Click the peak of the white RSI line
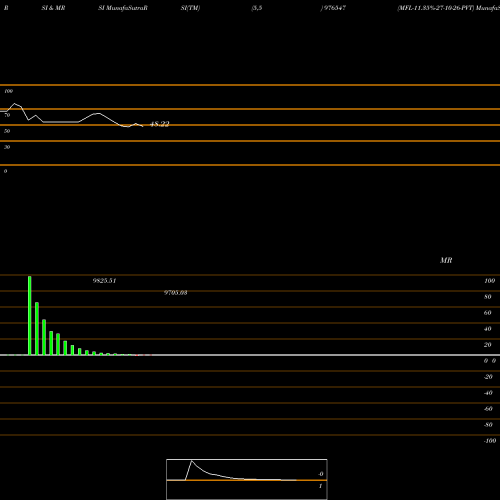This screenshot has width=500, height=500. point(14,104)
